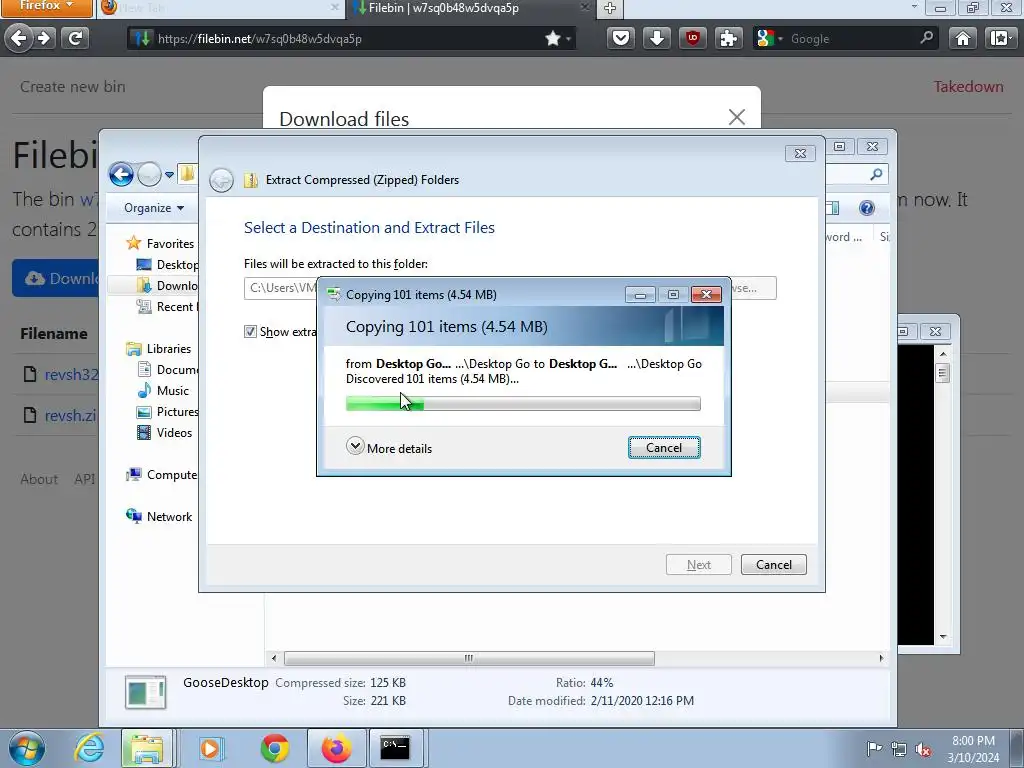This screenshot has height=768, width=1024.
Task: Open Windows Explorer taskbar icon
Action: 147,748
